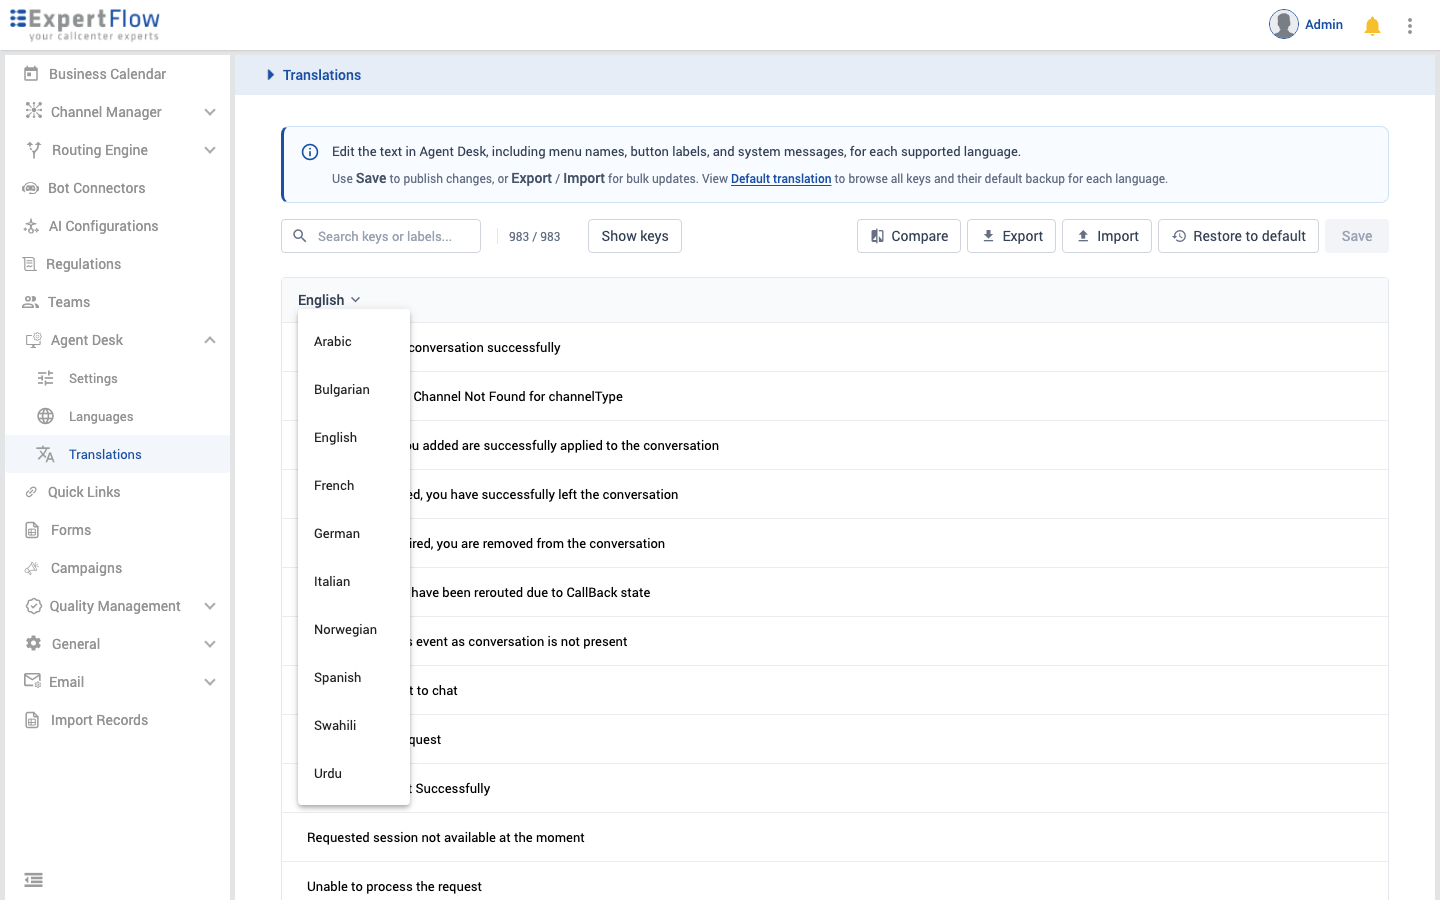Viewport: 1440px width, 900px height.
Task: Pick Norwegian from the language menu
Action: point(354,630)
